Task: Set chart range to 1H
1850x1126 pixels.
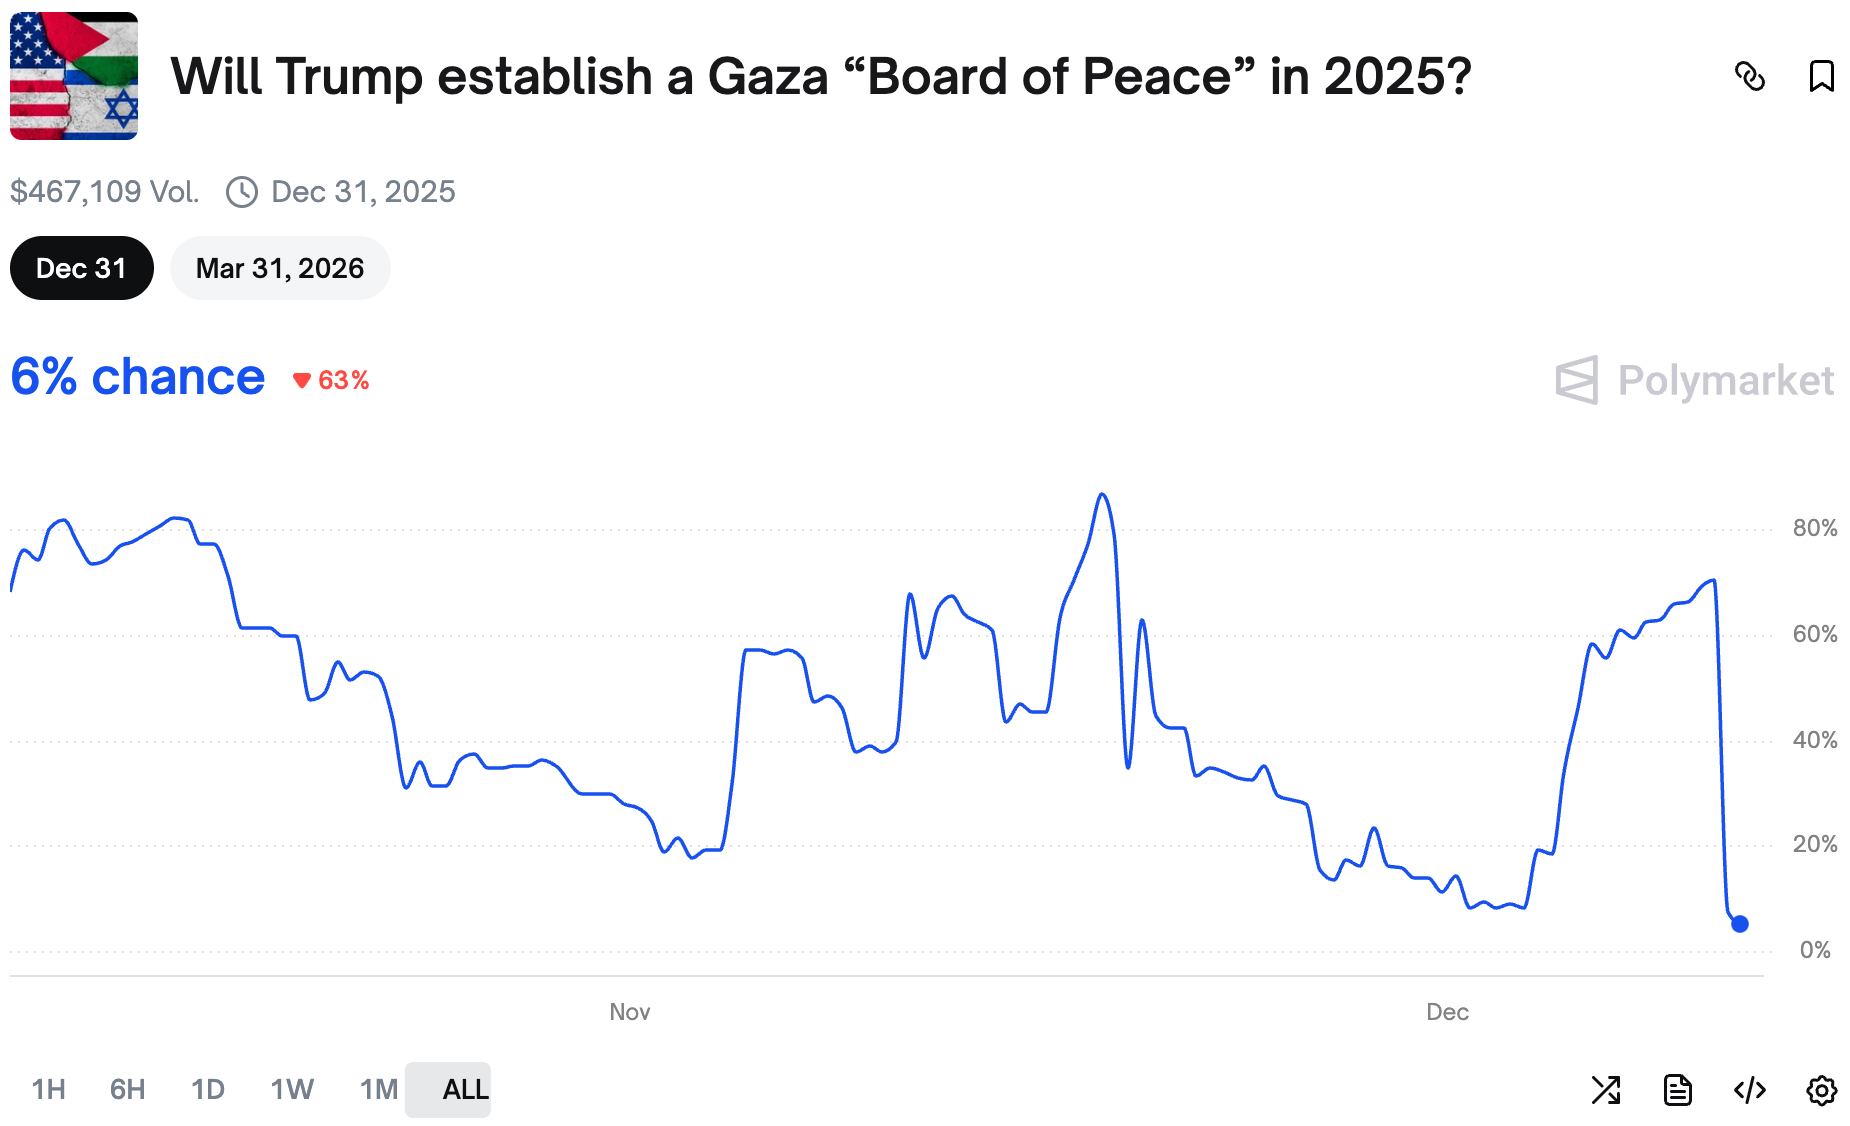Action: pyautogui.click(x=48, y=1089)
